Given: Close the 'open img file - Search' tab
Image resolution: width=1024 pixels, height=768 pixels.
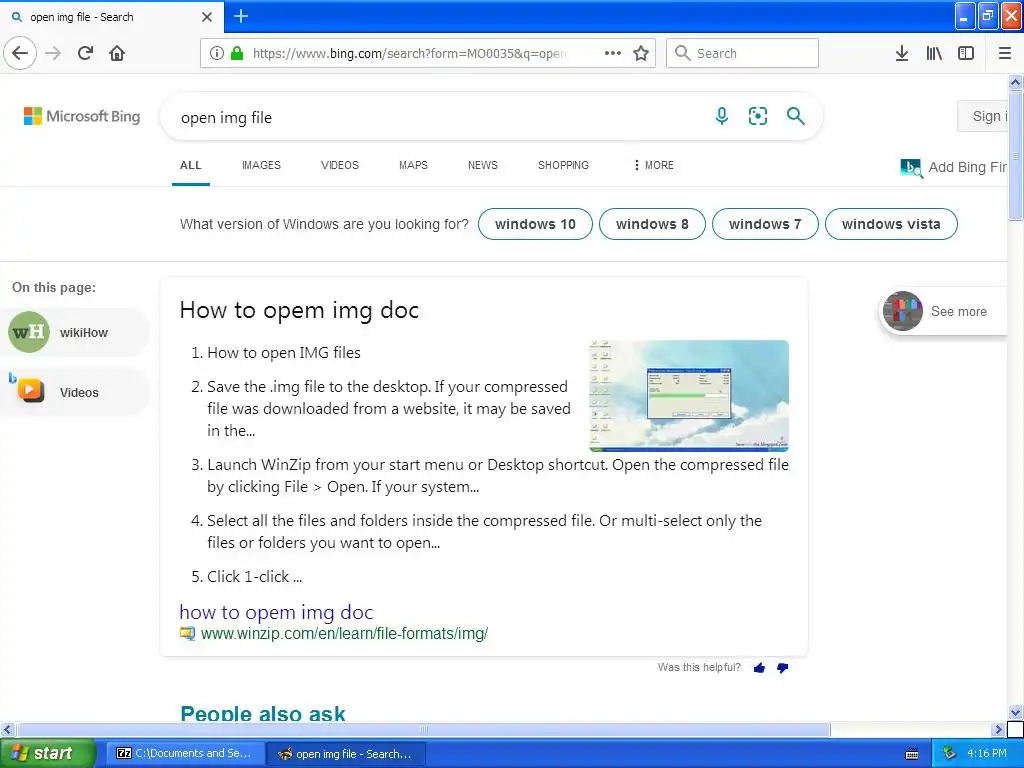Looking at the screenshot, I should coord(207,17).
